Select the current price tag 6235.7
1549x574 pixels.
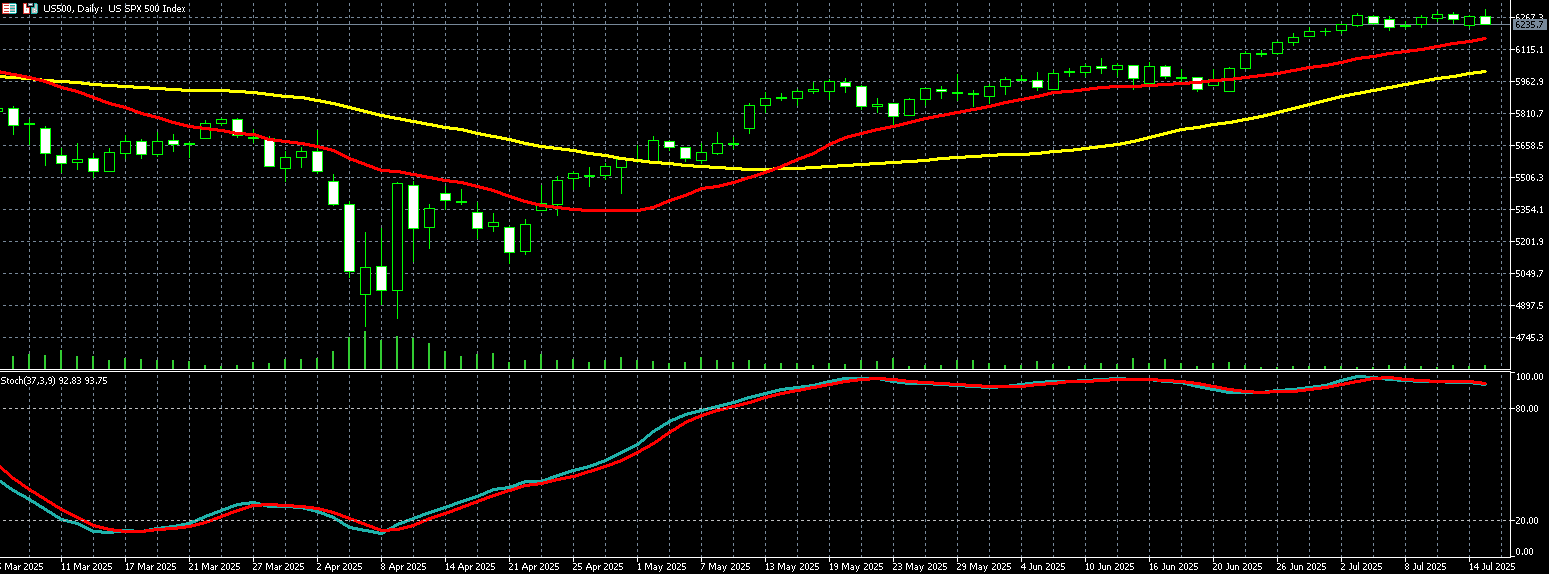click(x=1530, y=25)
